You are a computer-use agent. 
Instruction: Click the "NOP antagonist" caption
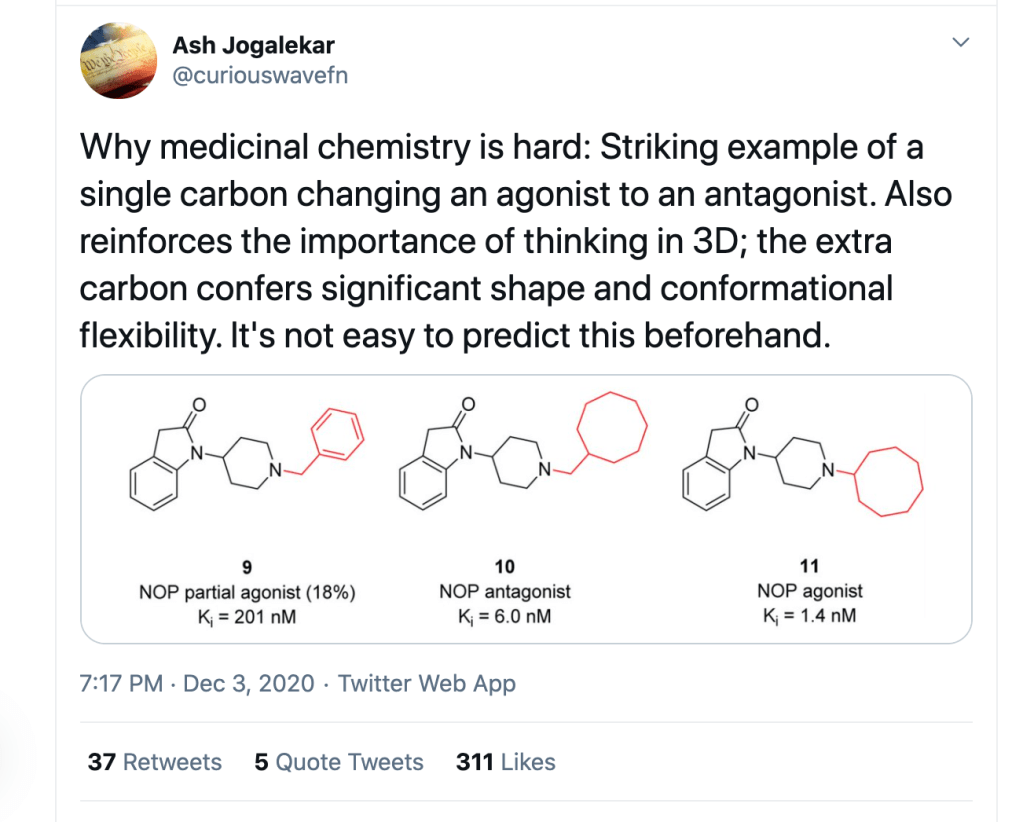click(x=505, y=592)
